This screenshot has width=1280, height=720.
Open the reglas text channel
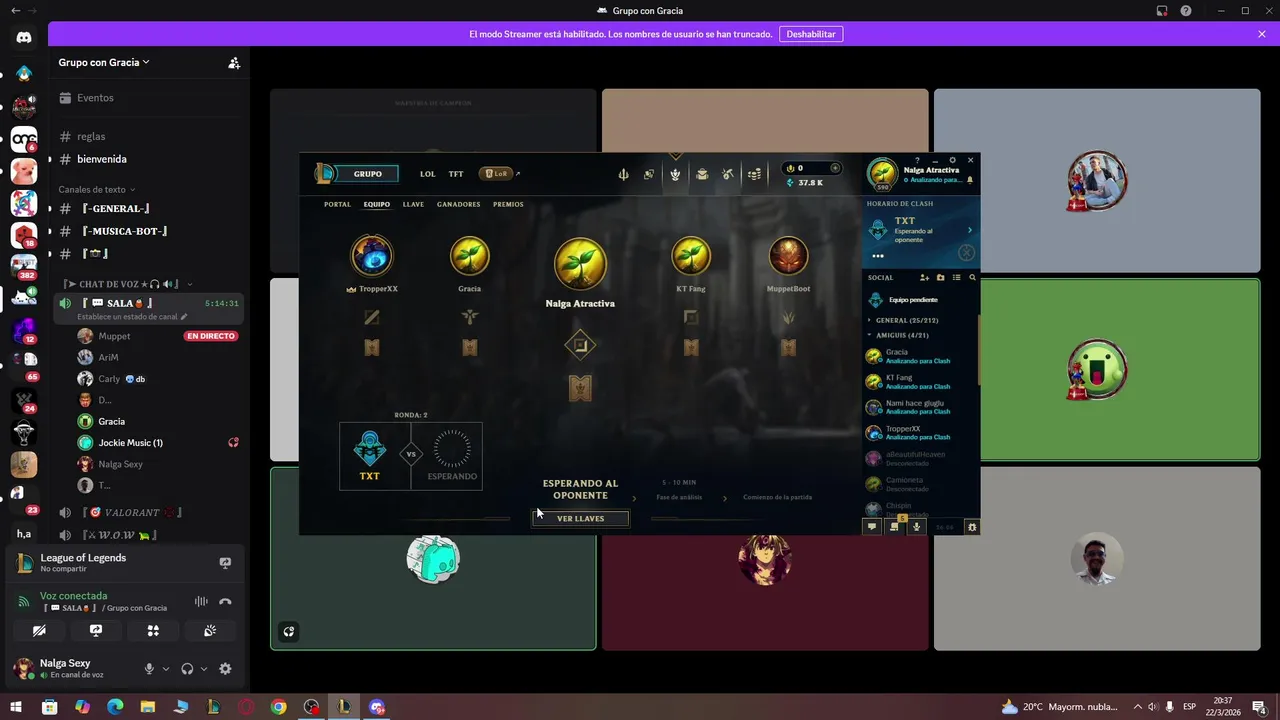click(x=149, y=136)
